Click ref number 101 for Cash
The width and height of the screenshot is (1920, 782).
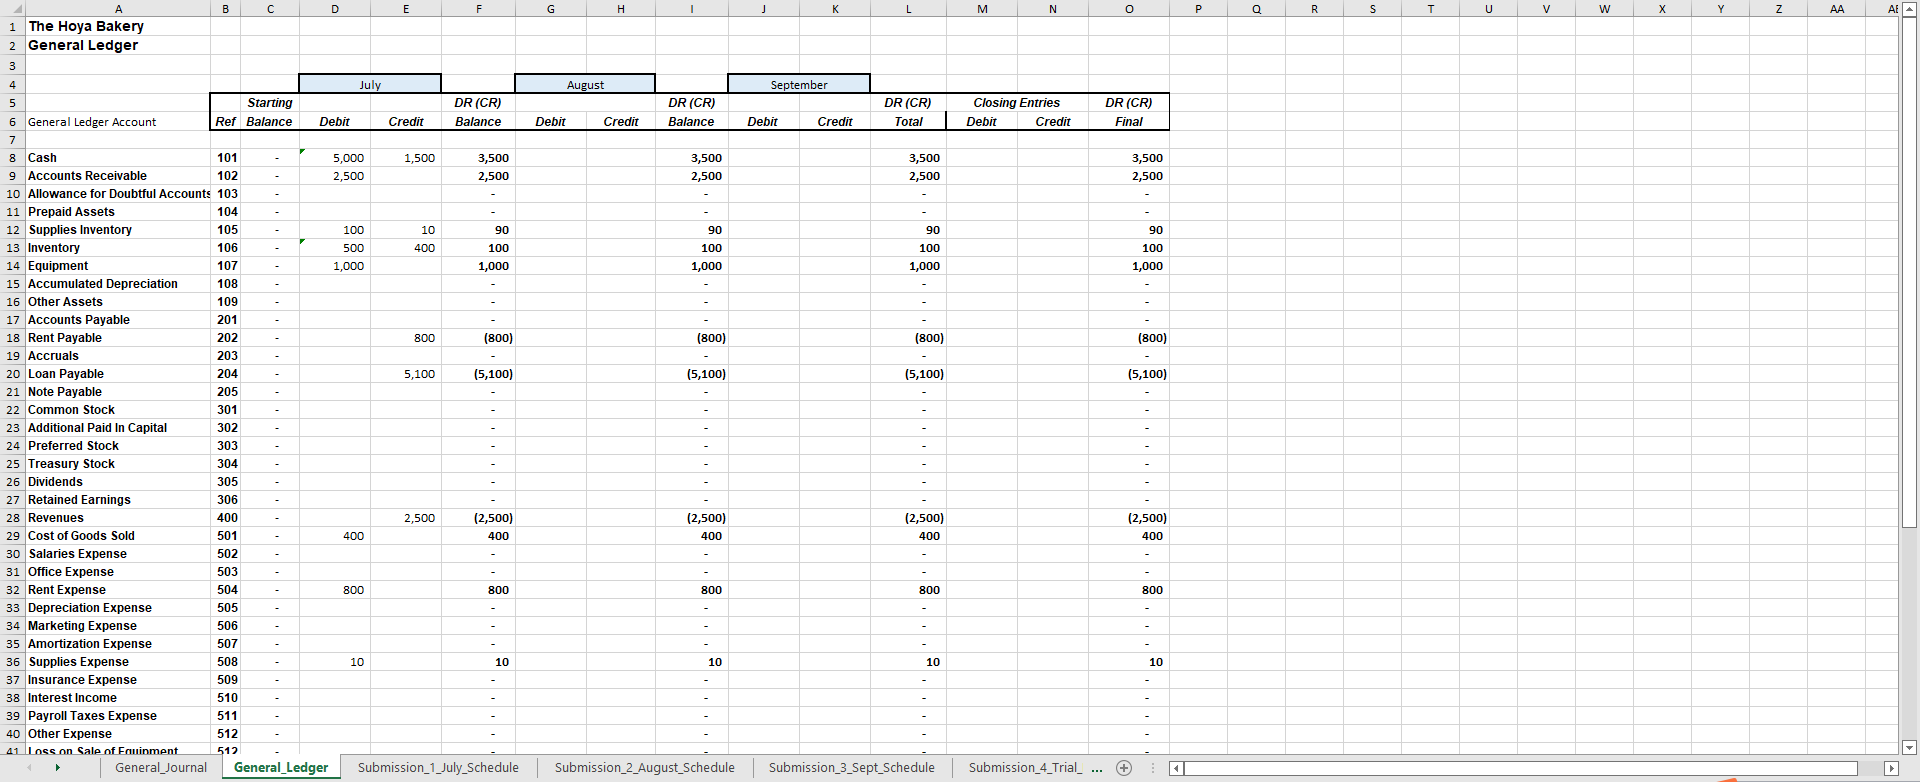click(226, 158)
